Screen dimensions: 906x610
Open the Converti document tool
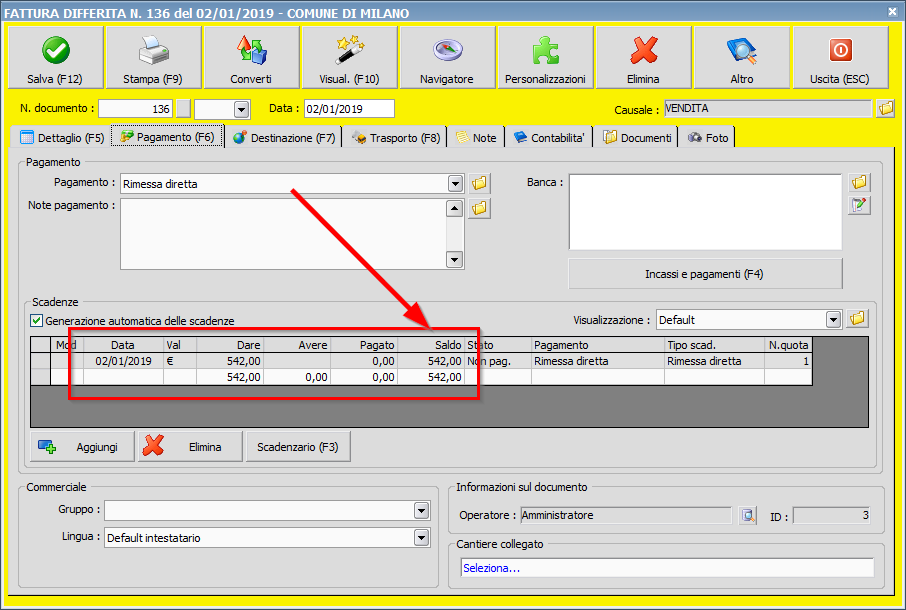pyautogui.click(x=250, y=58)
